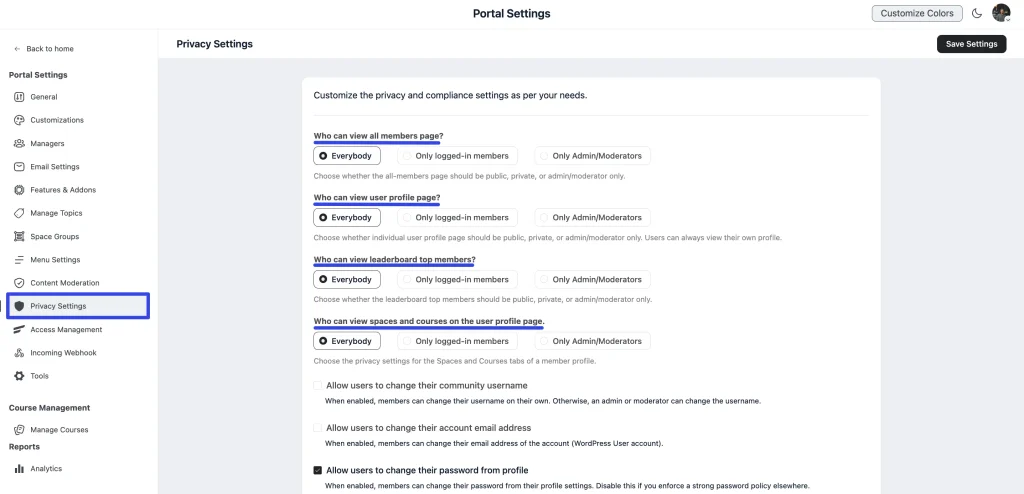The width and height of the screenshot is (1024, 494).
Task: Open the user avatar in top right
Action: pos(1001,13)
